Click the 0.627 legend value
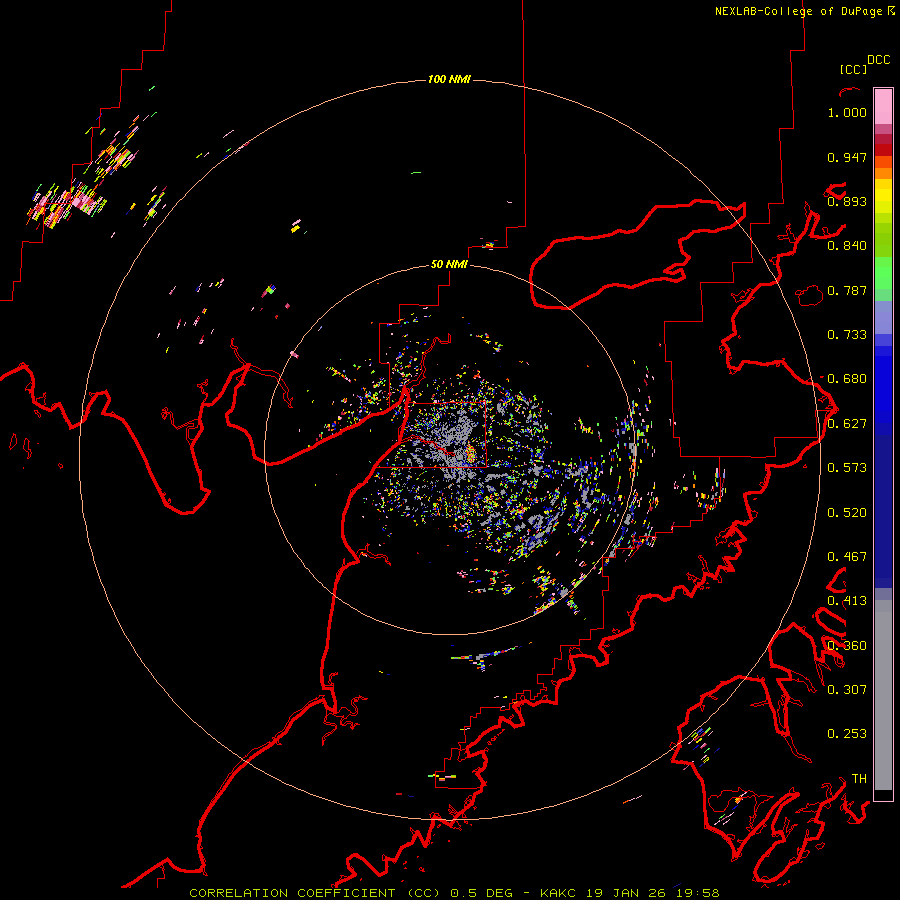 pos(847,424)
